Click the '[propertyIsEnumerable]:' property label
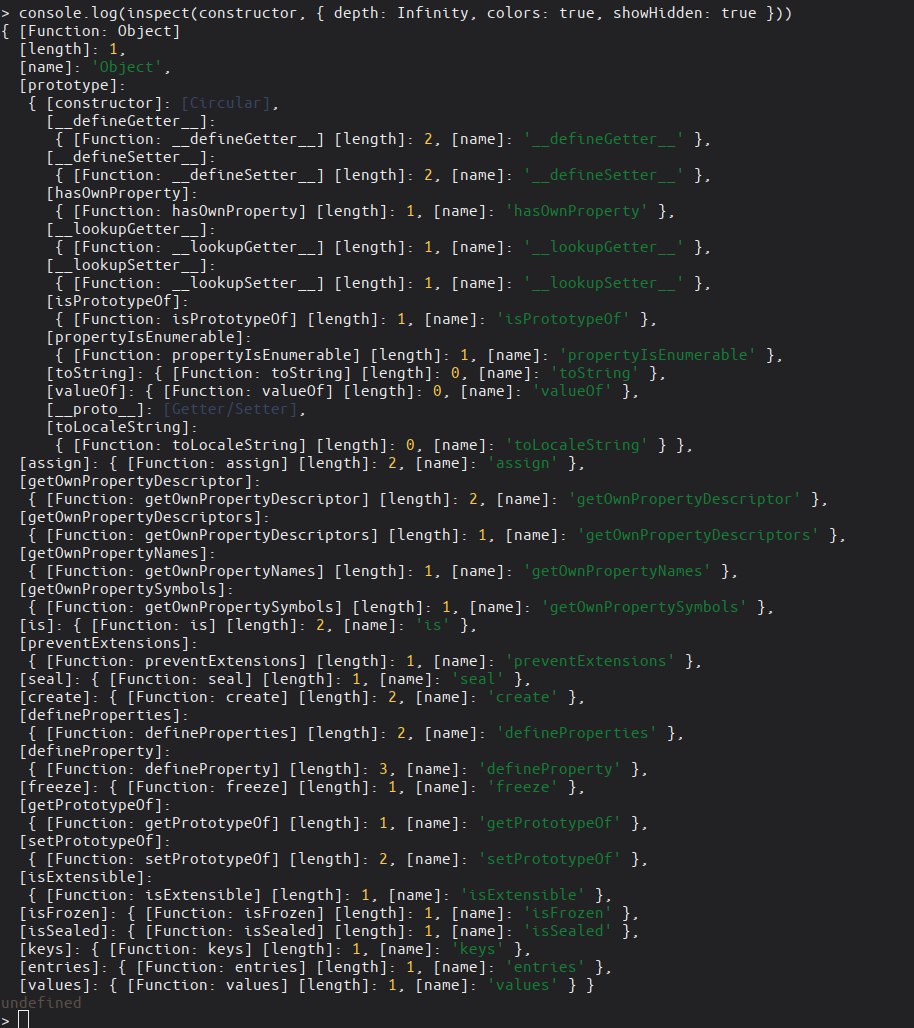914x1028 pixels. pos(148,337)
